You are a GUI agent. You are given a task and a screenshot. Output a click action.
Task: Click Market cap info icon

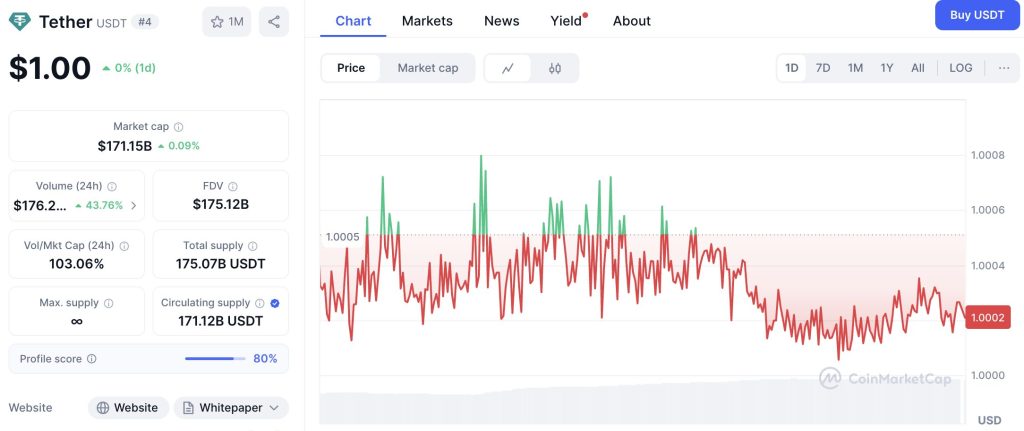pos(179,127)
